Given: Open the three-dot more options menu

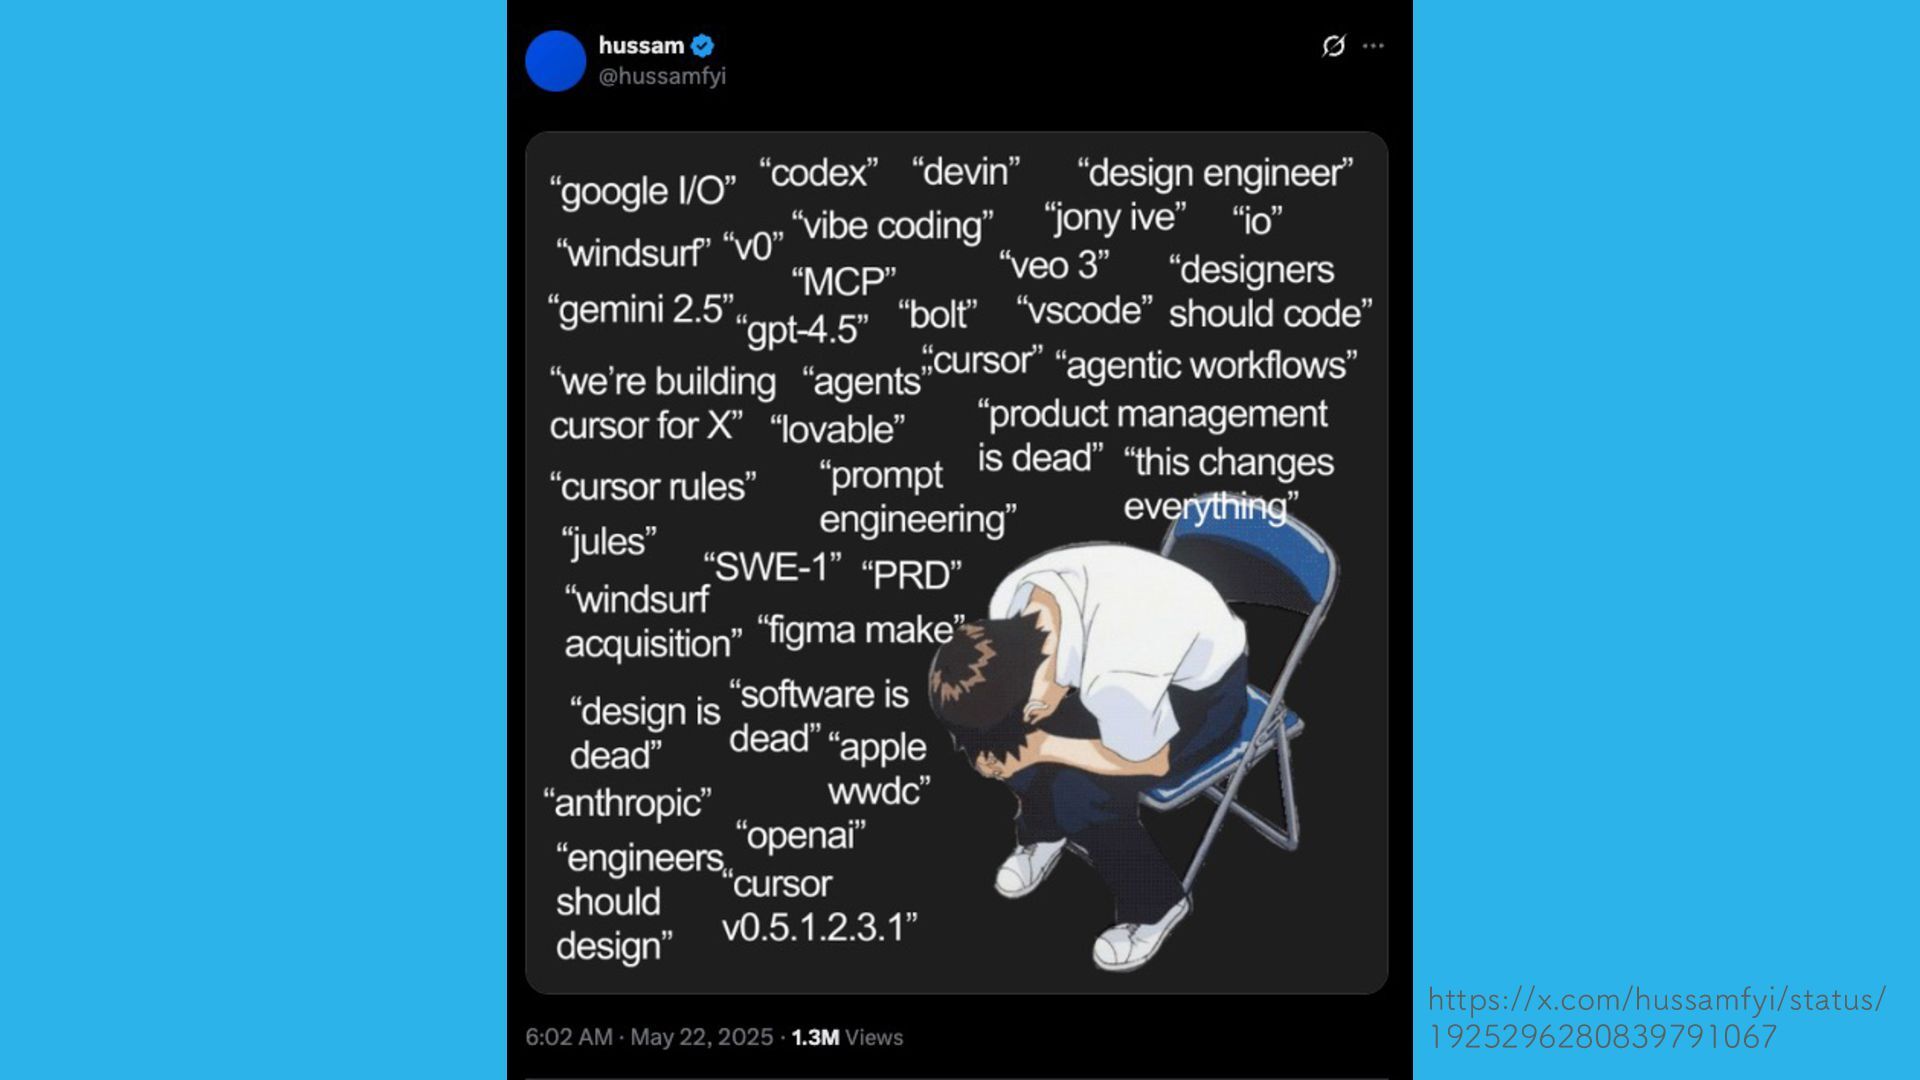Looking at the screenshot, I should click(x=1373, y=46).
